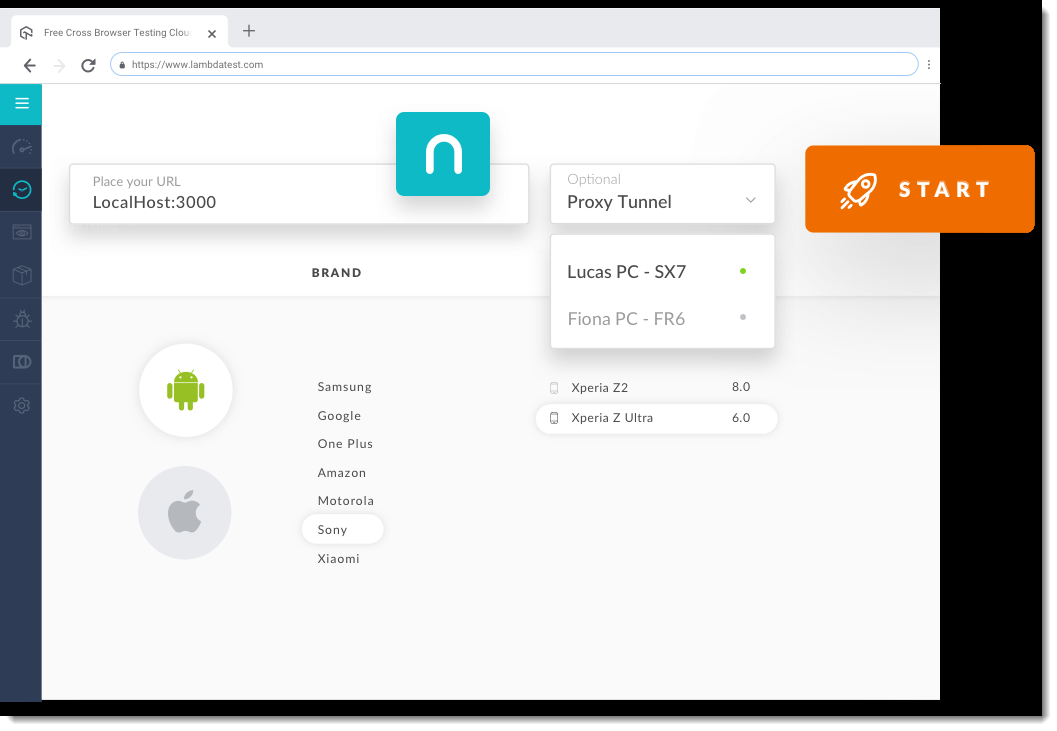Select the Amazon brand
The image size is (1057, 731).
point(342,473)
